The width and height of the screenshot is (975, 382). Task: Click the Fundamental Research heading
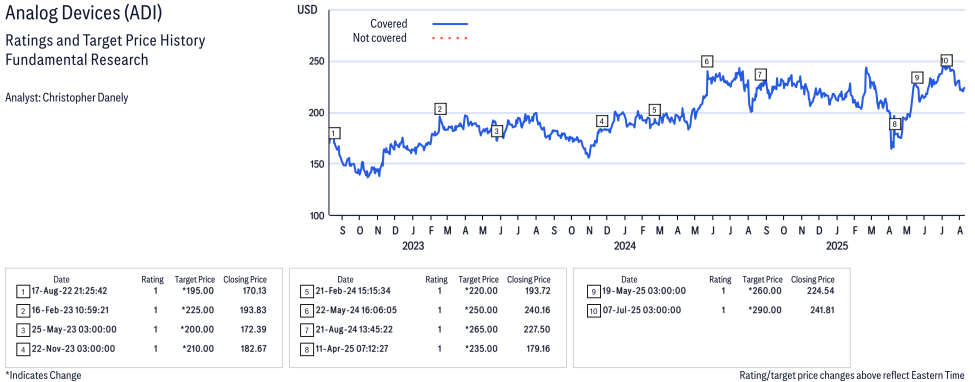pyautogui.click(x=76, y=60)
